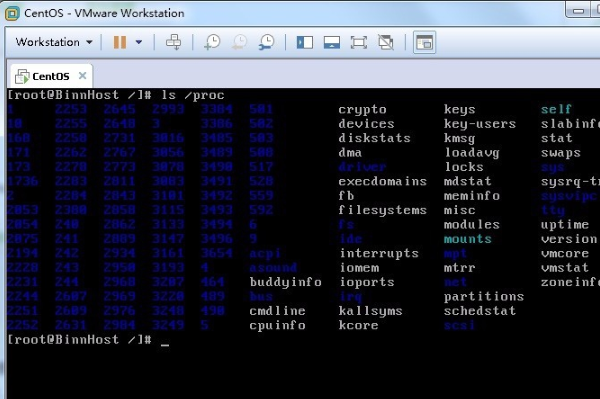600x399 pixels.
Task: Open the Snapshot Manager
Action: [x=266, y=42]
